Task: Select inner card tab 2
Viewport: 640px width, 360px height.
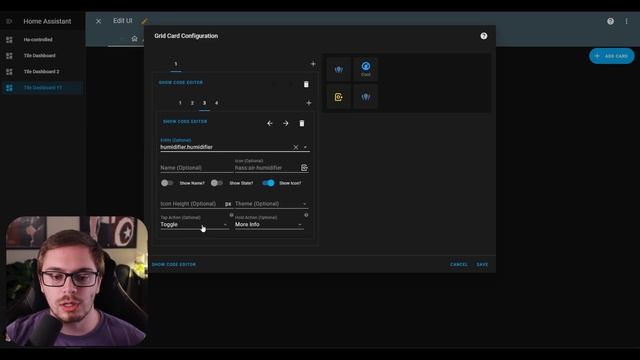Action: point(192,103)
